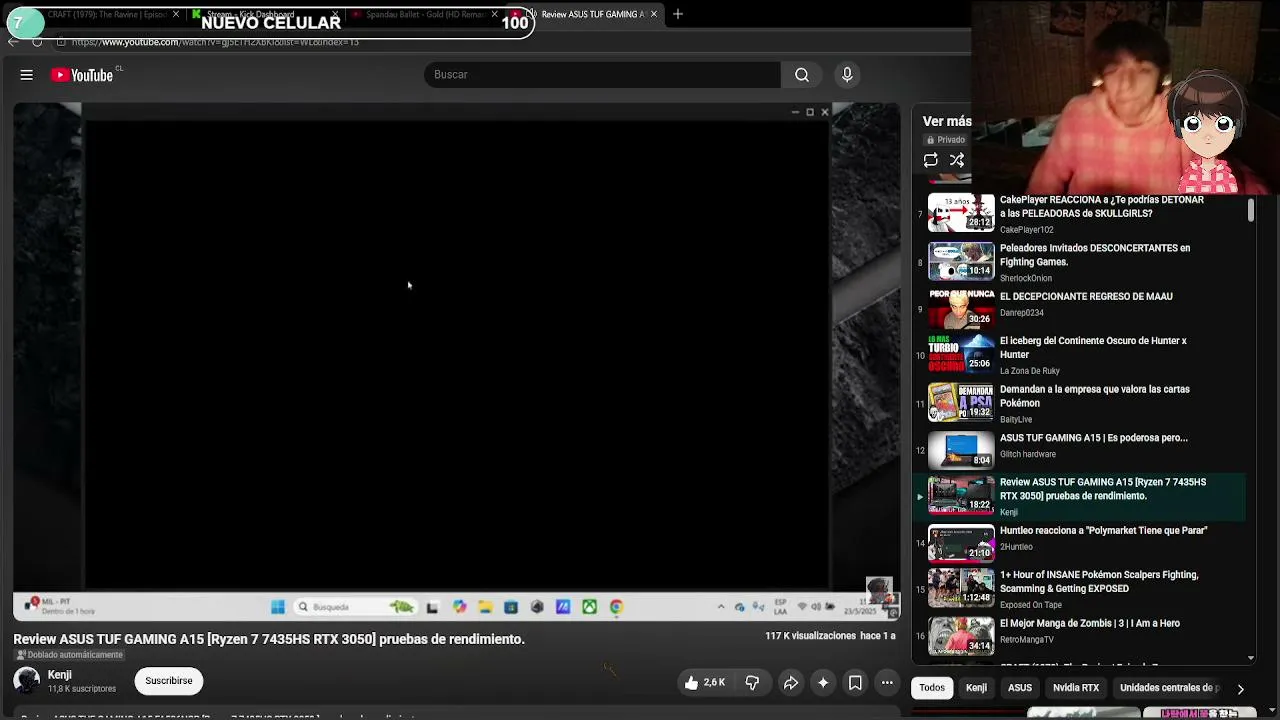This screenshot has width=1280, height=720.
Task: Select the Unidades centrales filter chip
Action: (x=1169, y=688)
